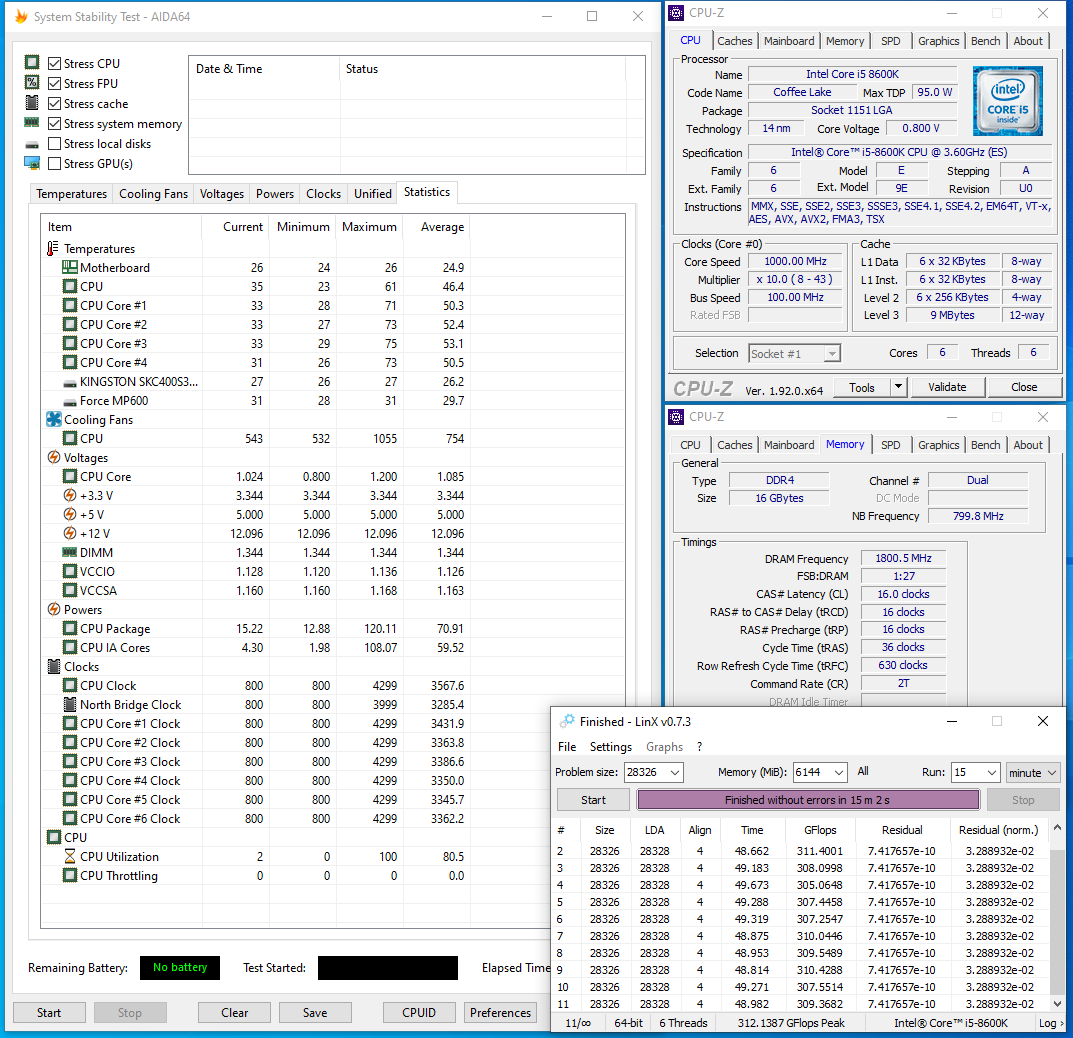Click the GFlops column header in LinX
The width and height of the screenshot is (1073, 1038).
820,830
